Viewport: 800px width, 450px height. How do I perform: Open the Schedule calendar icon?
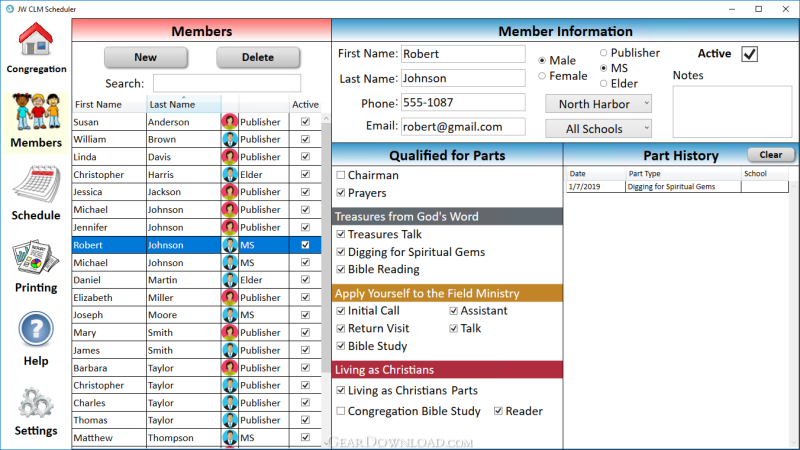tap(36, 184)
